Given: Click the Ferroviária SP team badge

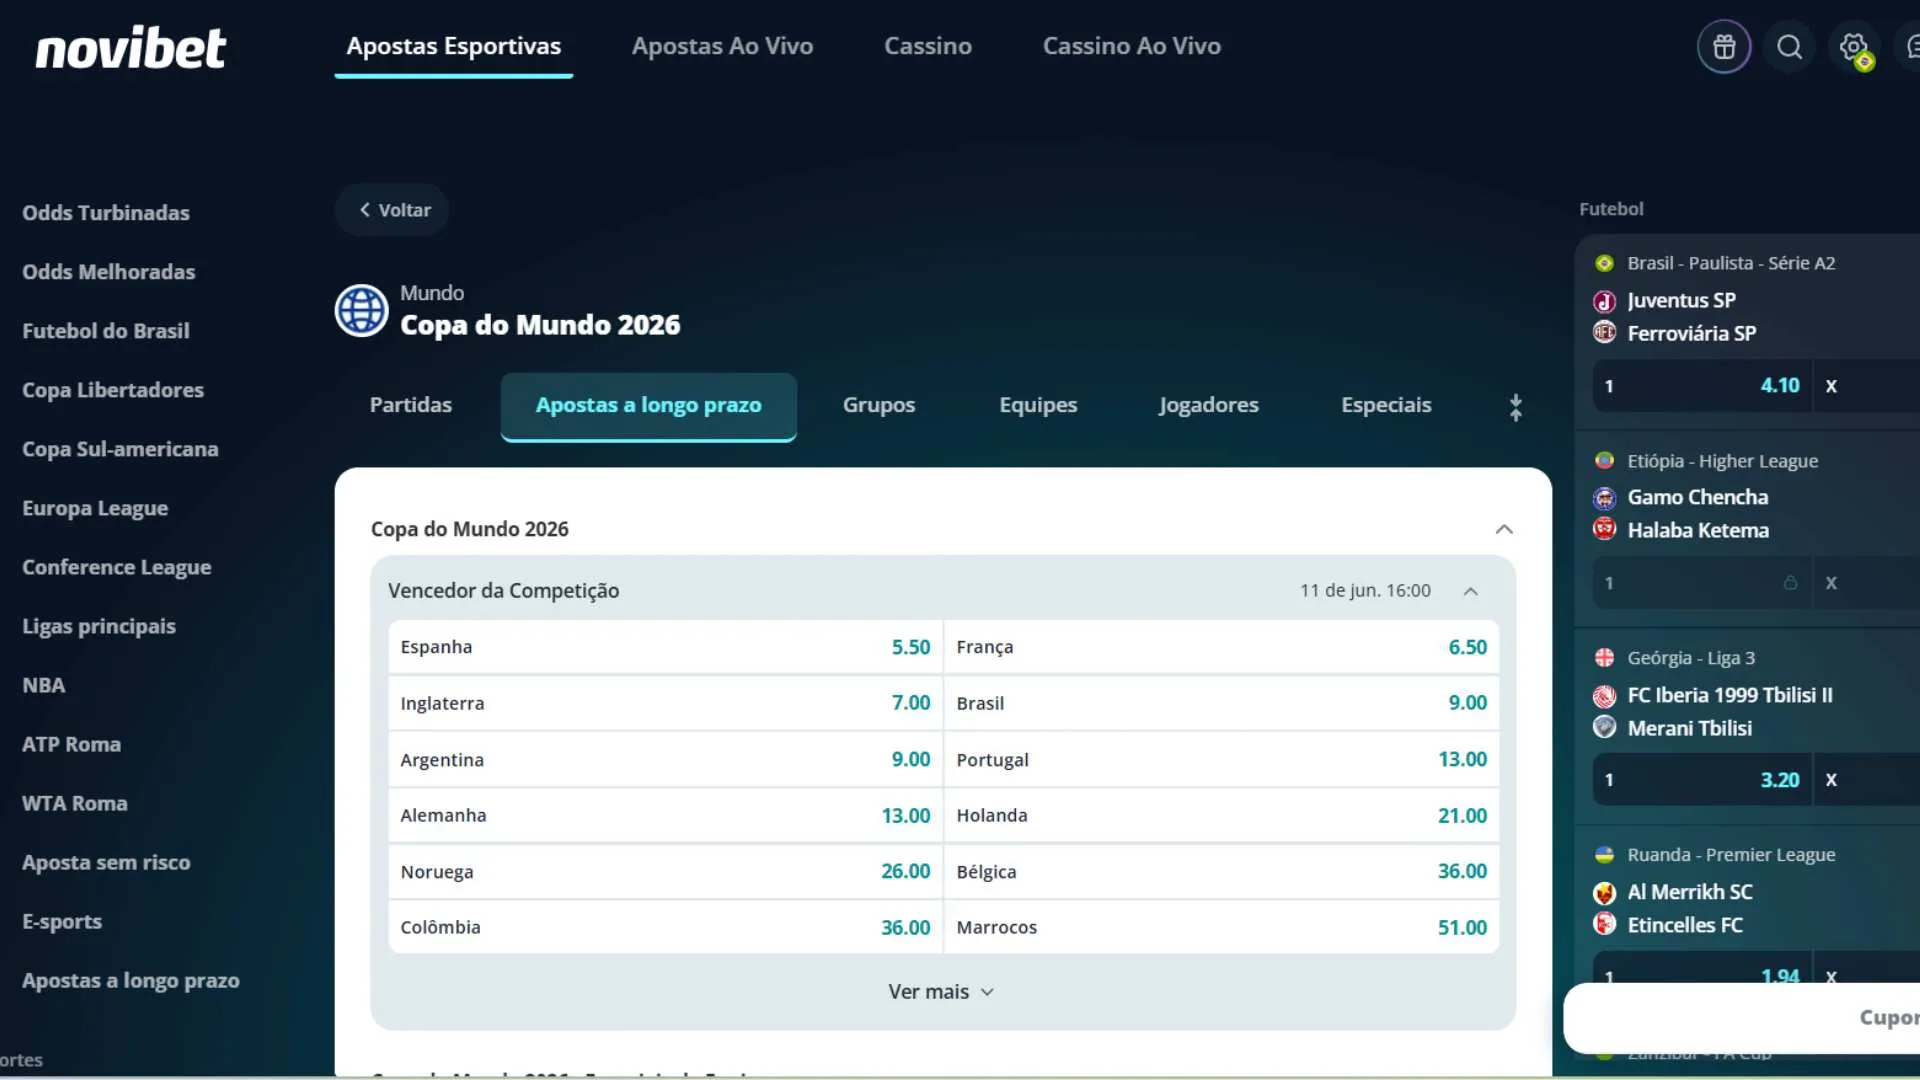Looking at the screenshot, I should (x=1605, y=333).
